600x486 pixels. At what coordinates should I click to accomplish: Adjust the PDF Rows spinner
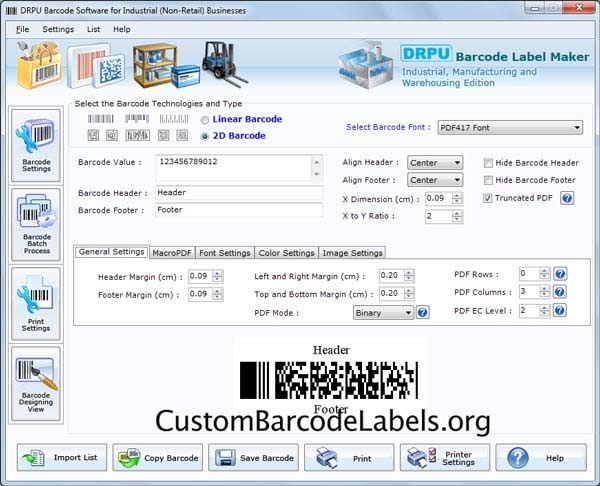pos(544,273)
